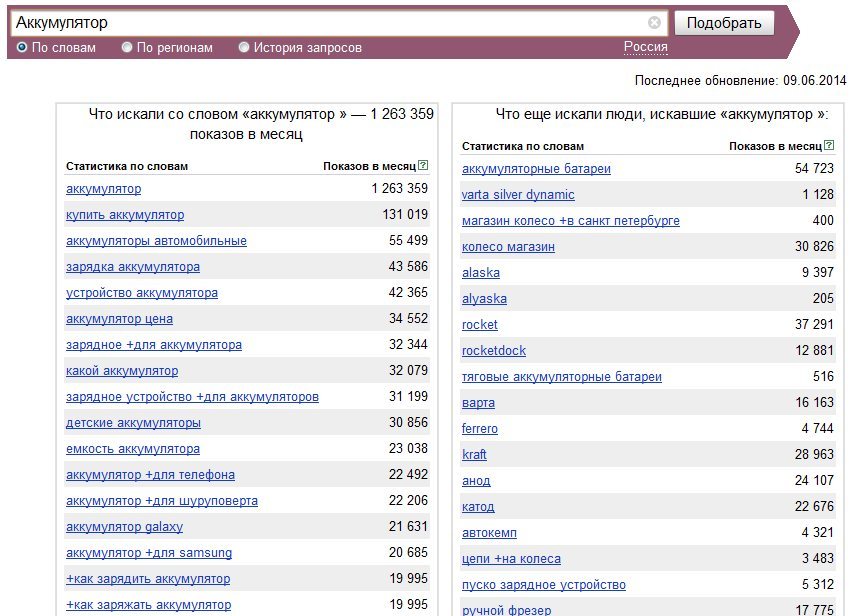This screenshot has width=861, height=616.
Task: Open the 'детские аккумуляторы' link
Action: point(133,423)
